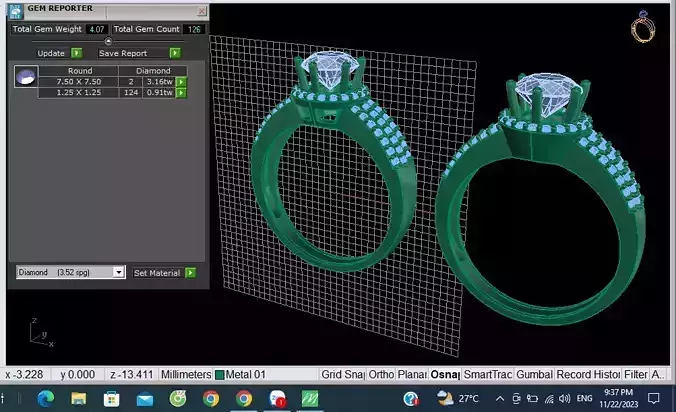Open the second Chrome icon on the taskbar
Viewport: 676px width, 412px height.
(x=244, y=399)
